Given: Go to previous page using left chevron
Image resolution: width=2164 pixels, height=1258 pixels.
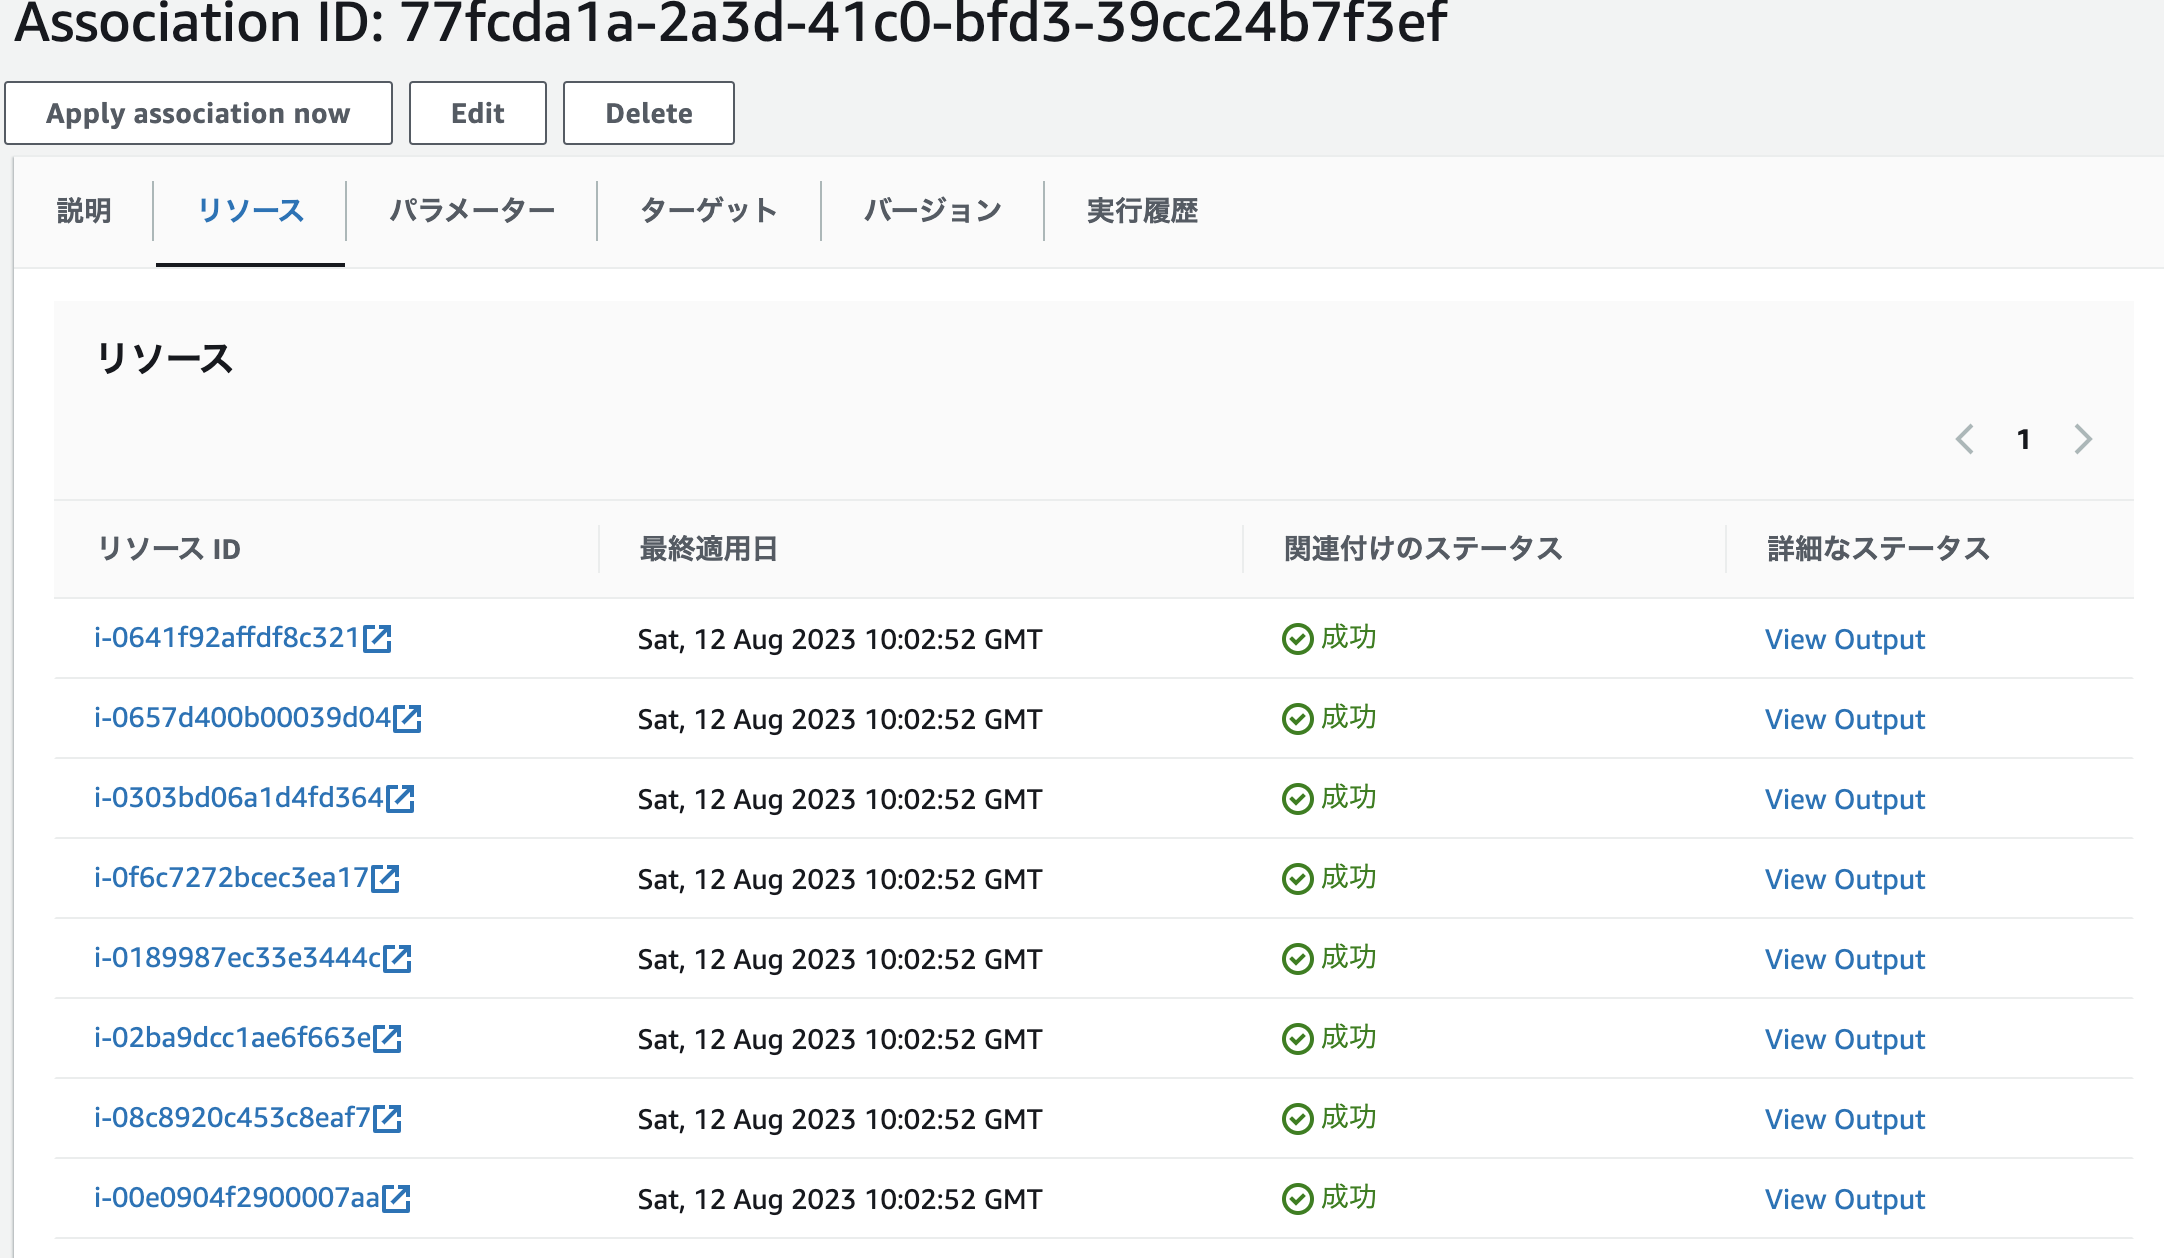Looking at the screenshot, I should coord(1965,439).
